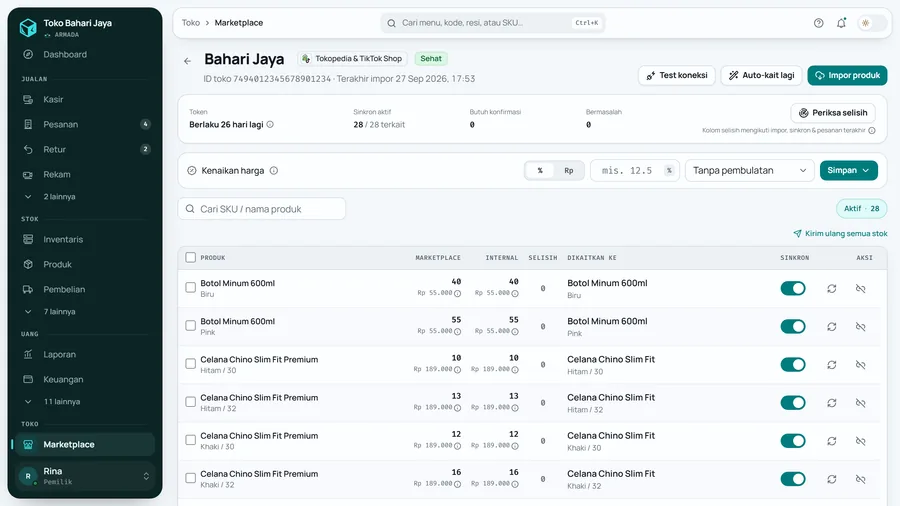Open the Tanpa pembulatan dropdown
The image size is (900, 506).
click(x=749, y=170)
